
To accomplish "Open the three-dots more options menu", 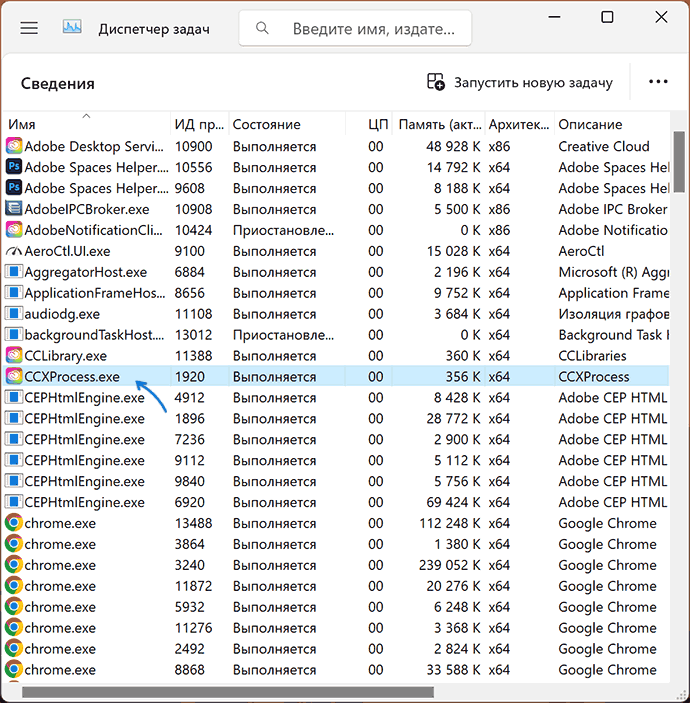I will tap(658, 82).
